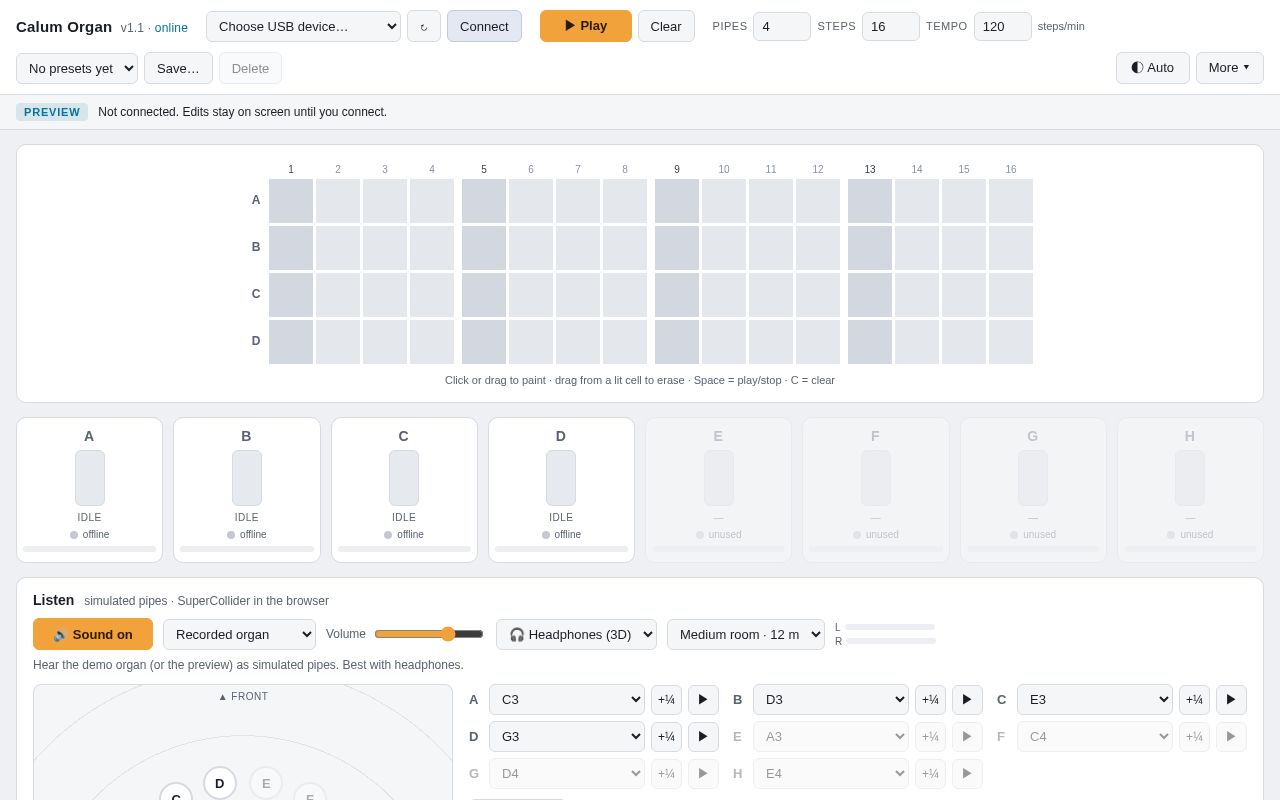This screenshot has width=1280, height=800.
Task: Raise pipe A by quarter tone
Action: point(666,700)
